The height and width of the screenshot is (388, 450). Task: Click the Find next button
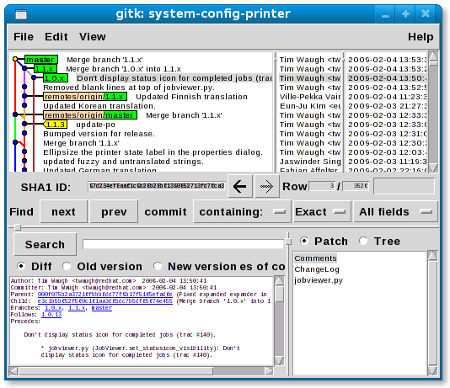click(64, 212)
